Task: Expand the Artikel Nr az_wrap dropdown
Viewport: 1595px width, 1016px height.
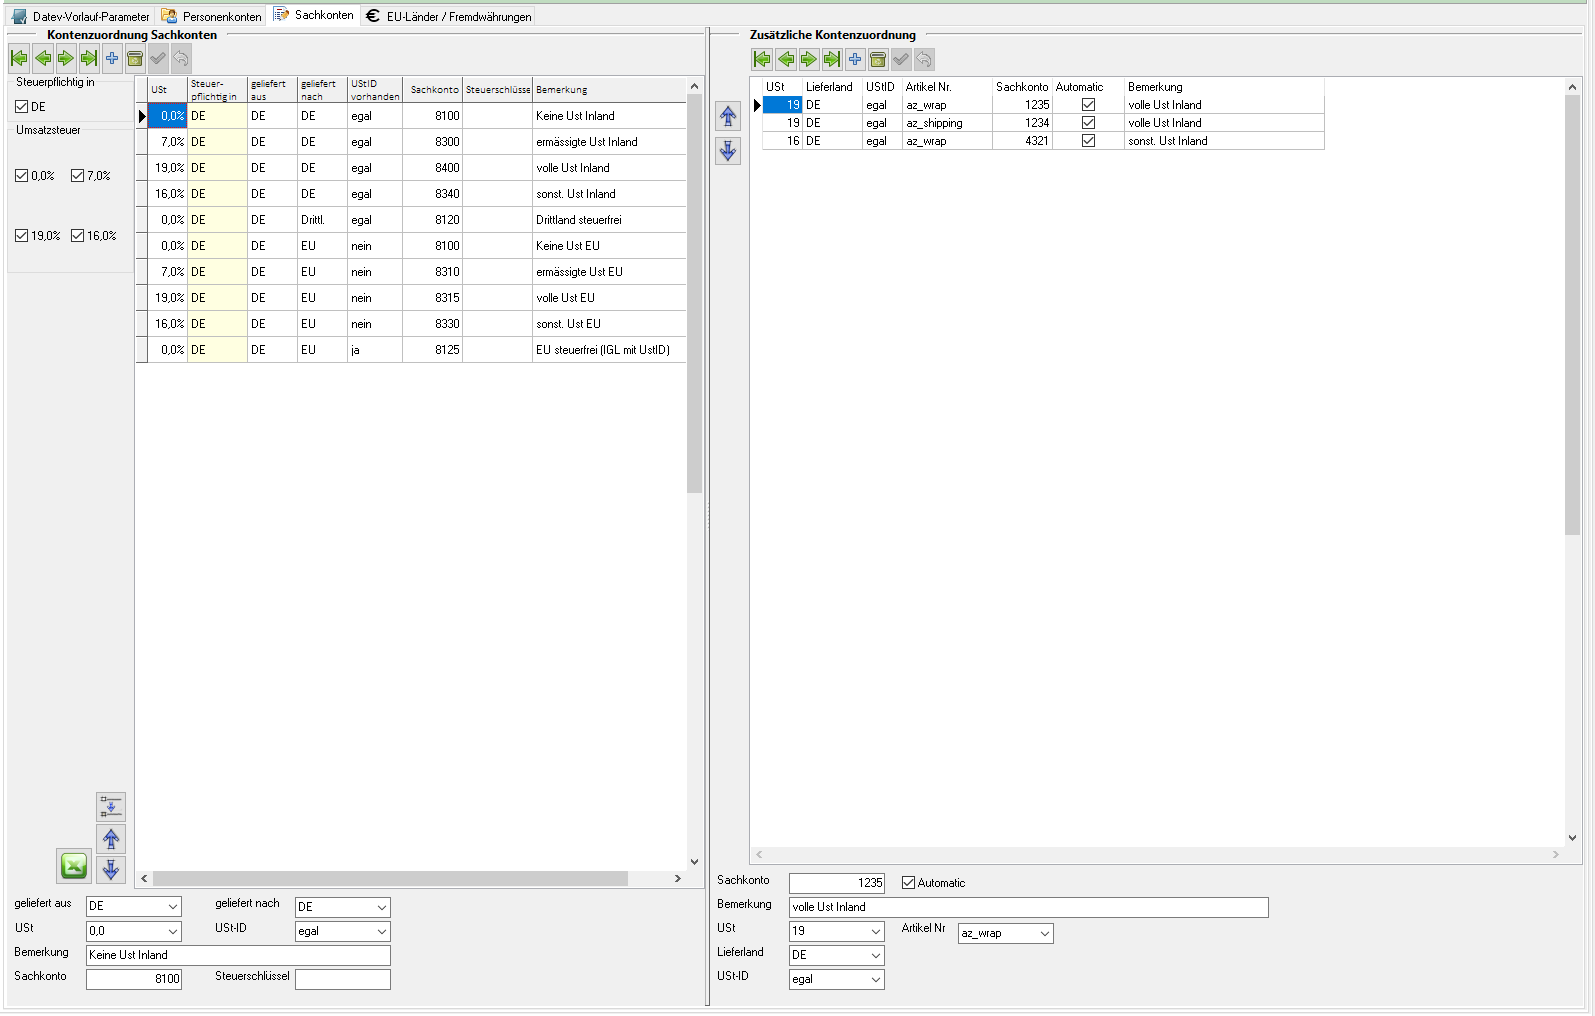Action: (x=1045, y=934)
